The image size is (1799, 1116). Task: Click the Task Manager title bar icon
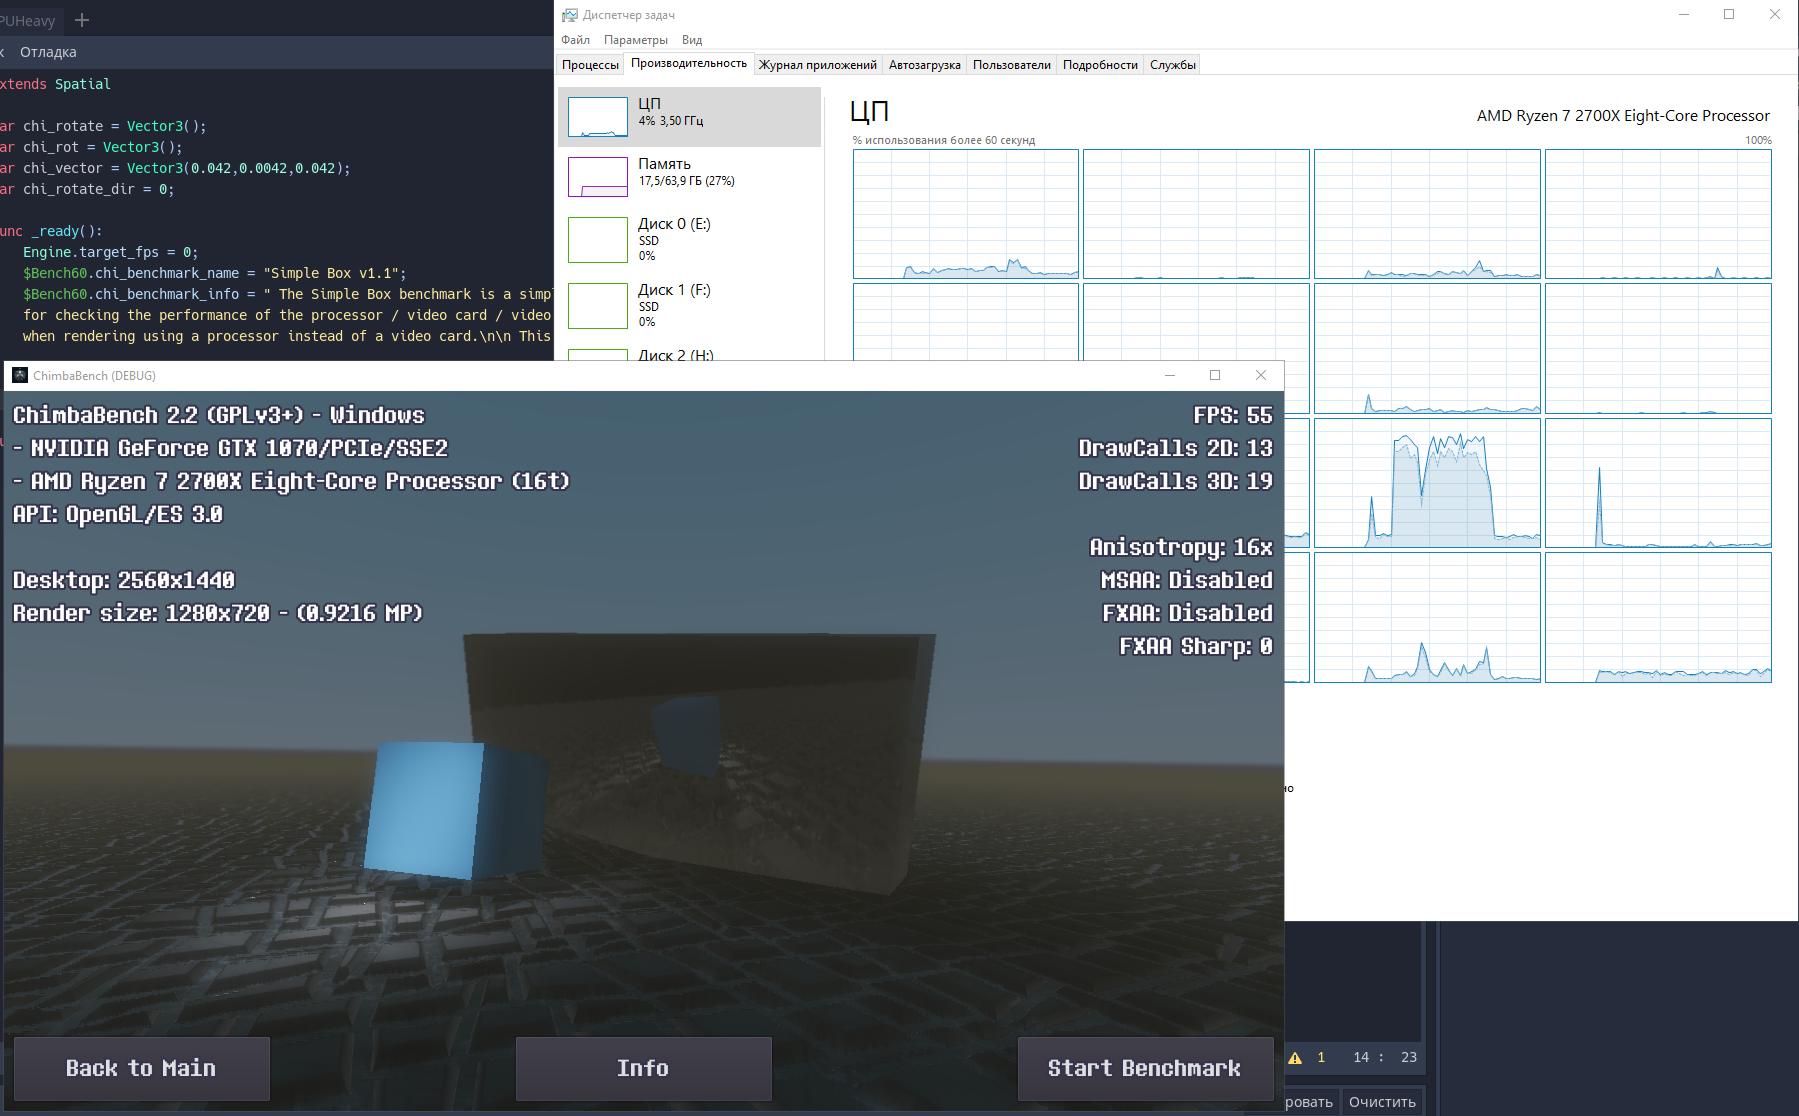click(570, 15)
